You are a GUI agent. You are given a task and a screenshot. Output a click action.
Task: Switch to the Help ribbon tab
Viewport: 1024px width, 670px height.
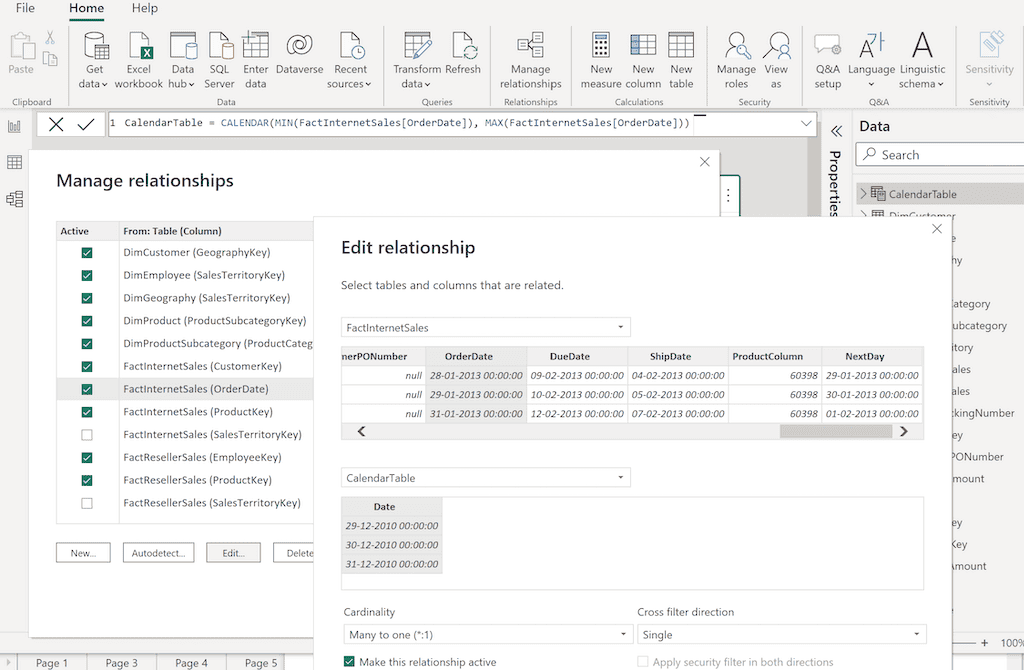point(145,8)
